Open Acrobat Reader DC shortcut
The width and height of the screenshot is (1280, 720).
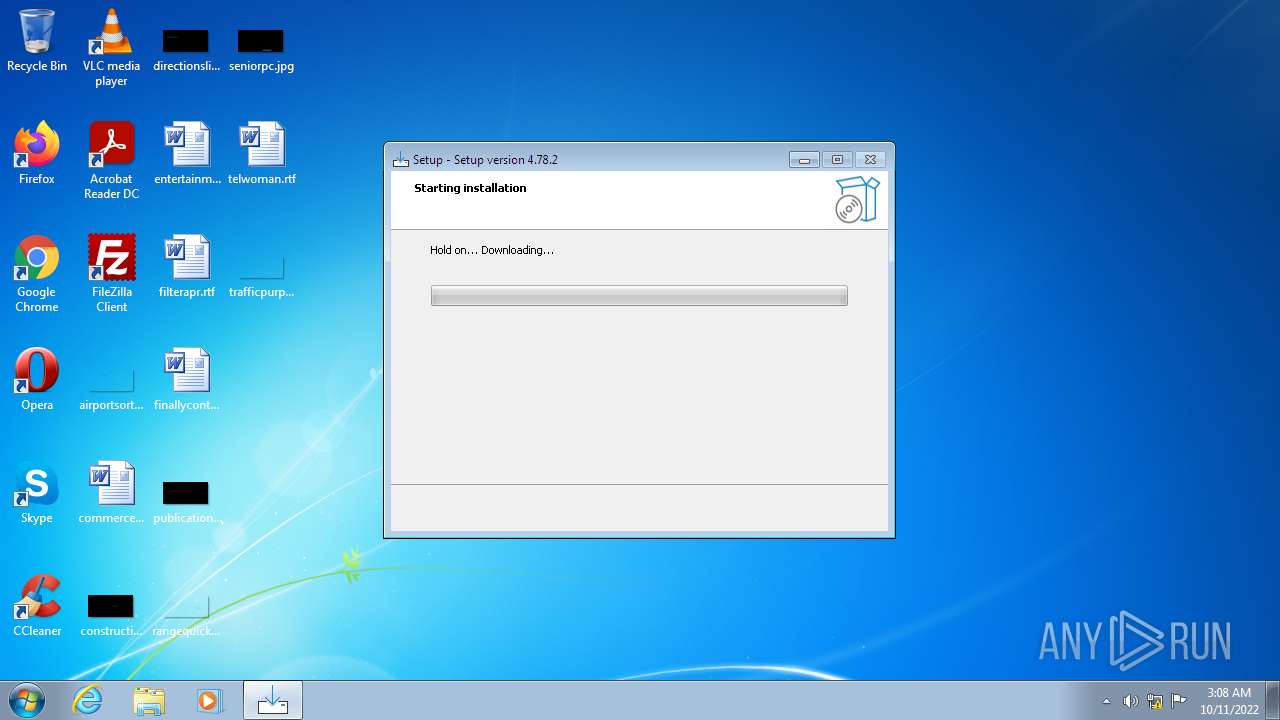111,160
